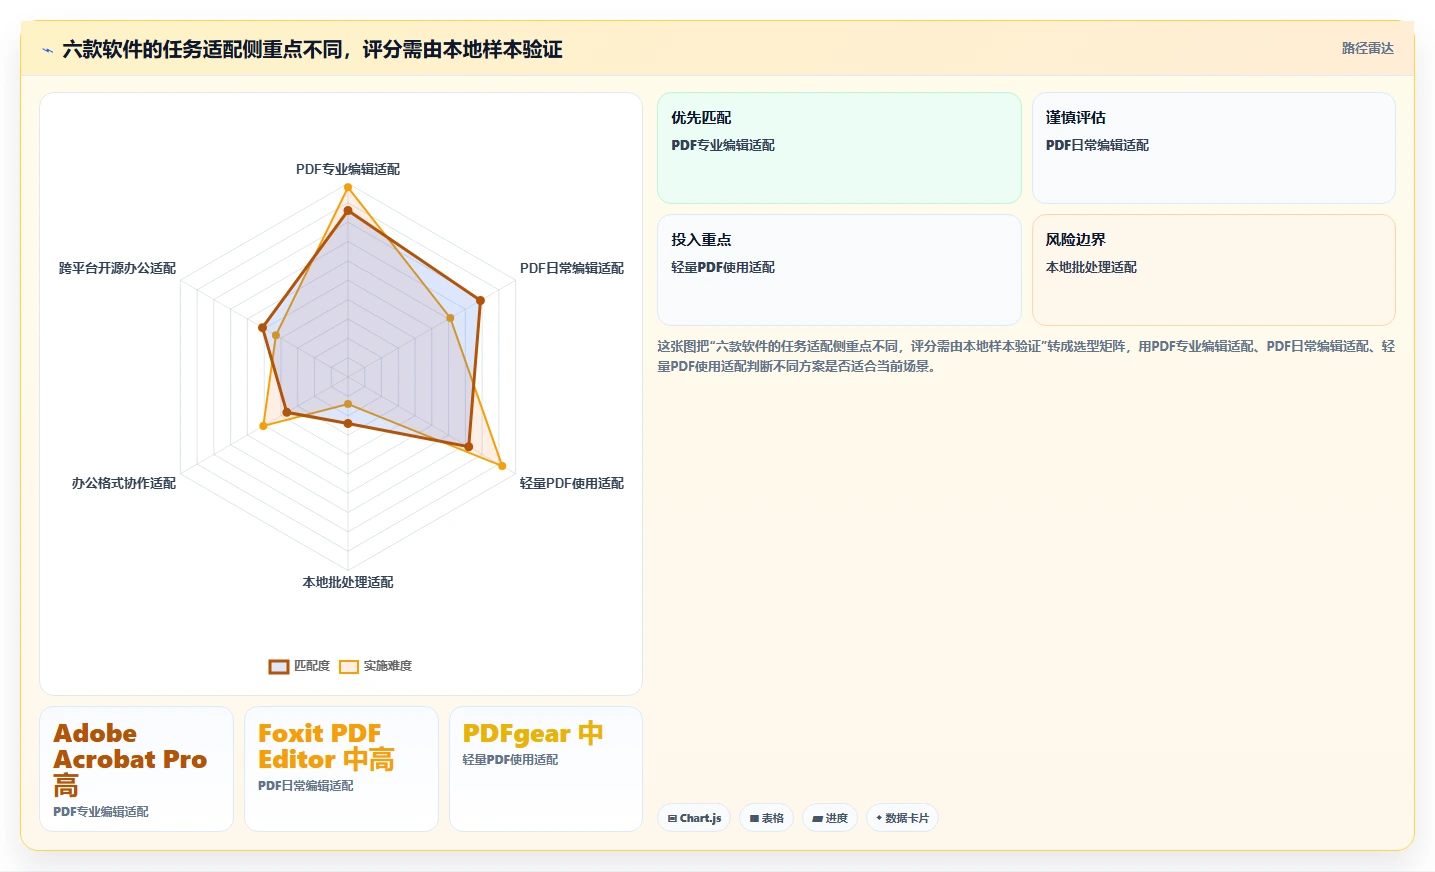
Task: Click the PDF日常编辑适配 text in 谨慎评估 card
Action: tap(1097, 145)
